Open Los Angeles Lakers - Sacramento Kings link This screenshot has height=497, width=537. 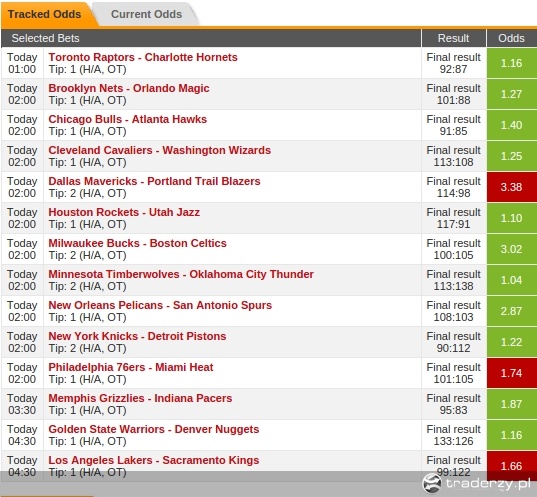(x=154, y=460)
